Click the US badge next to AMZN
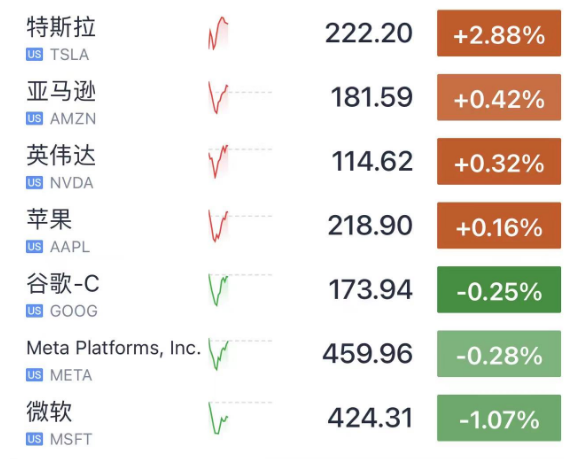The height and width of the screenshot is (459, 564). point(35,118)
